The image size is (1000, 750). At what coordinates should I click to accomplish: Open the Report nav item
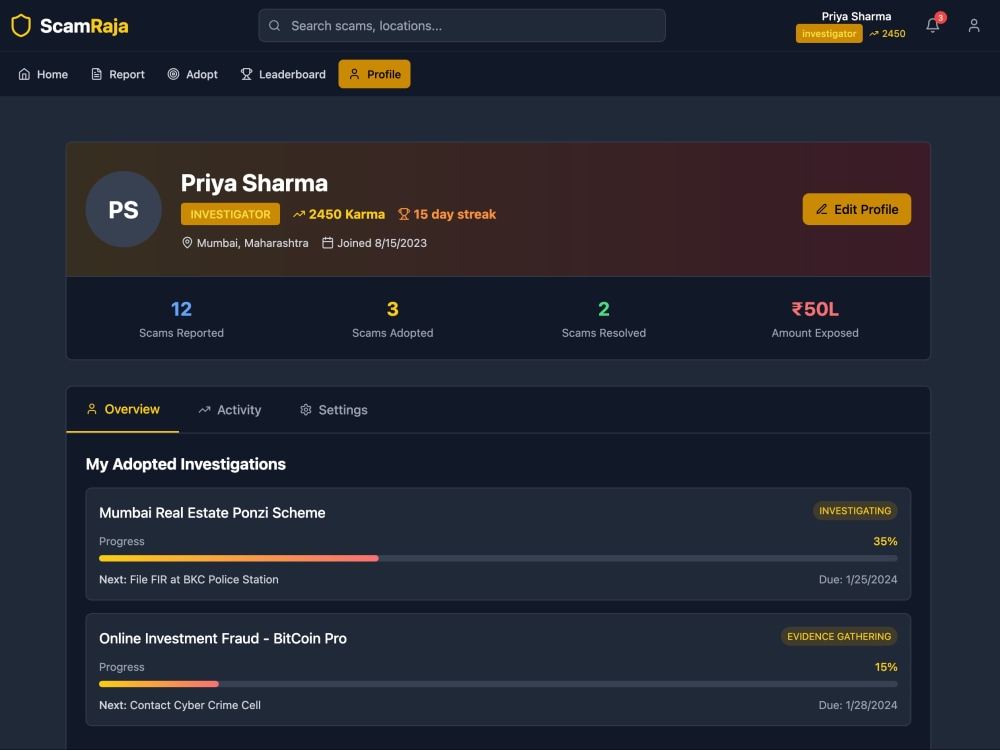pos(118,74)
